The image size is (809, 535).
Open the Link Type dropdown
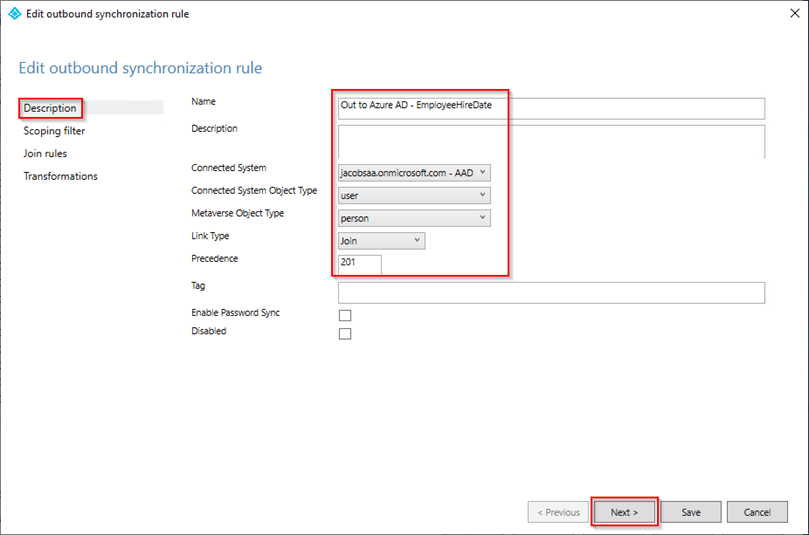click(382, 241)
